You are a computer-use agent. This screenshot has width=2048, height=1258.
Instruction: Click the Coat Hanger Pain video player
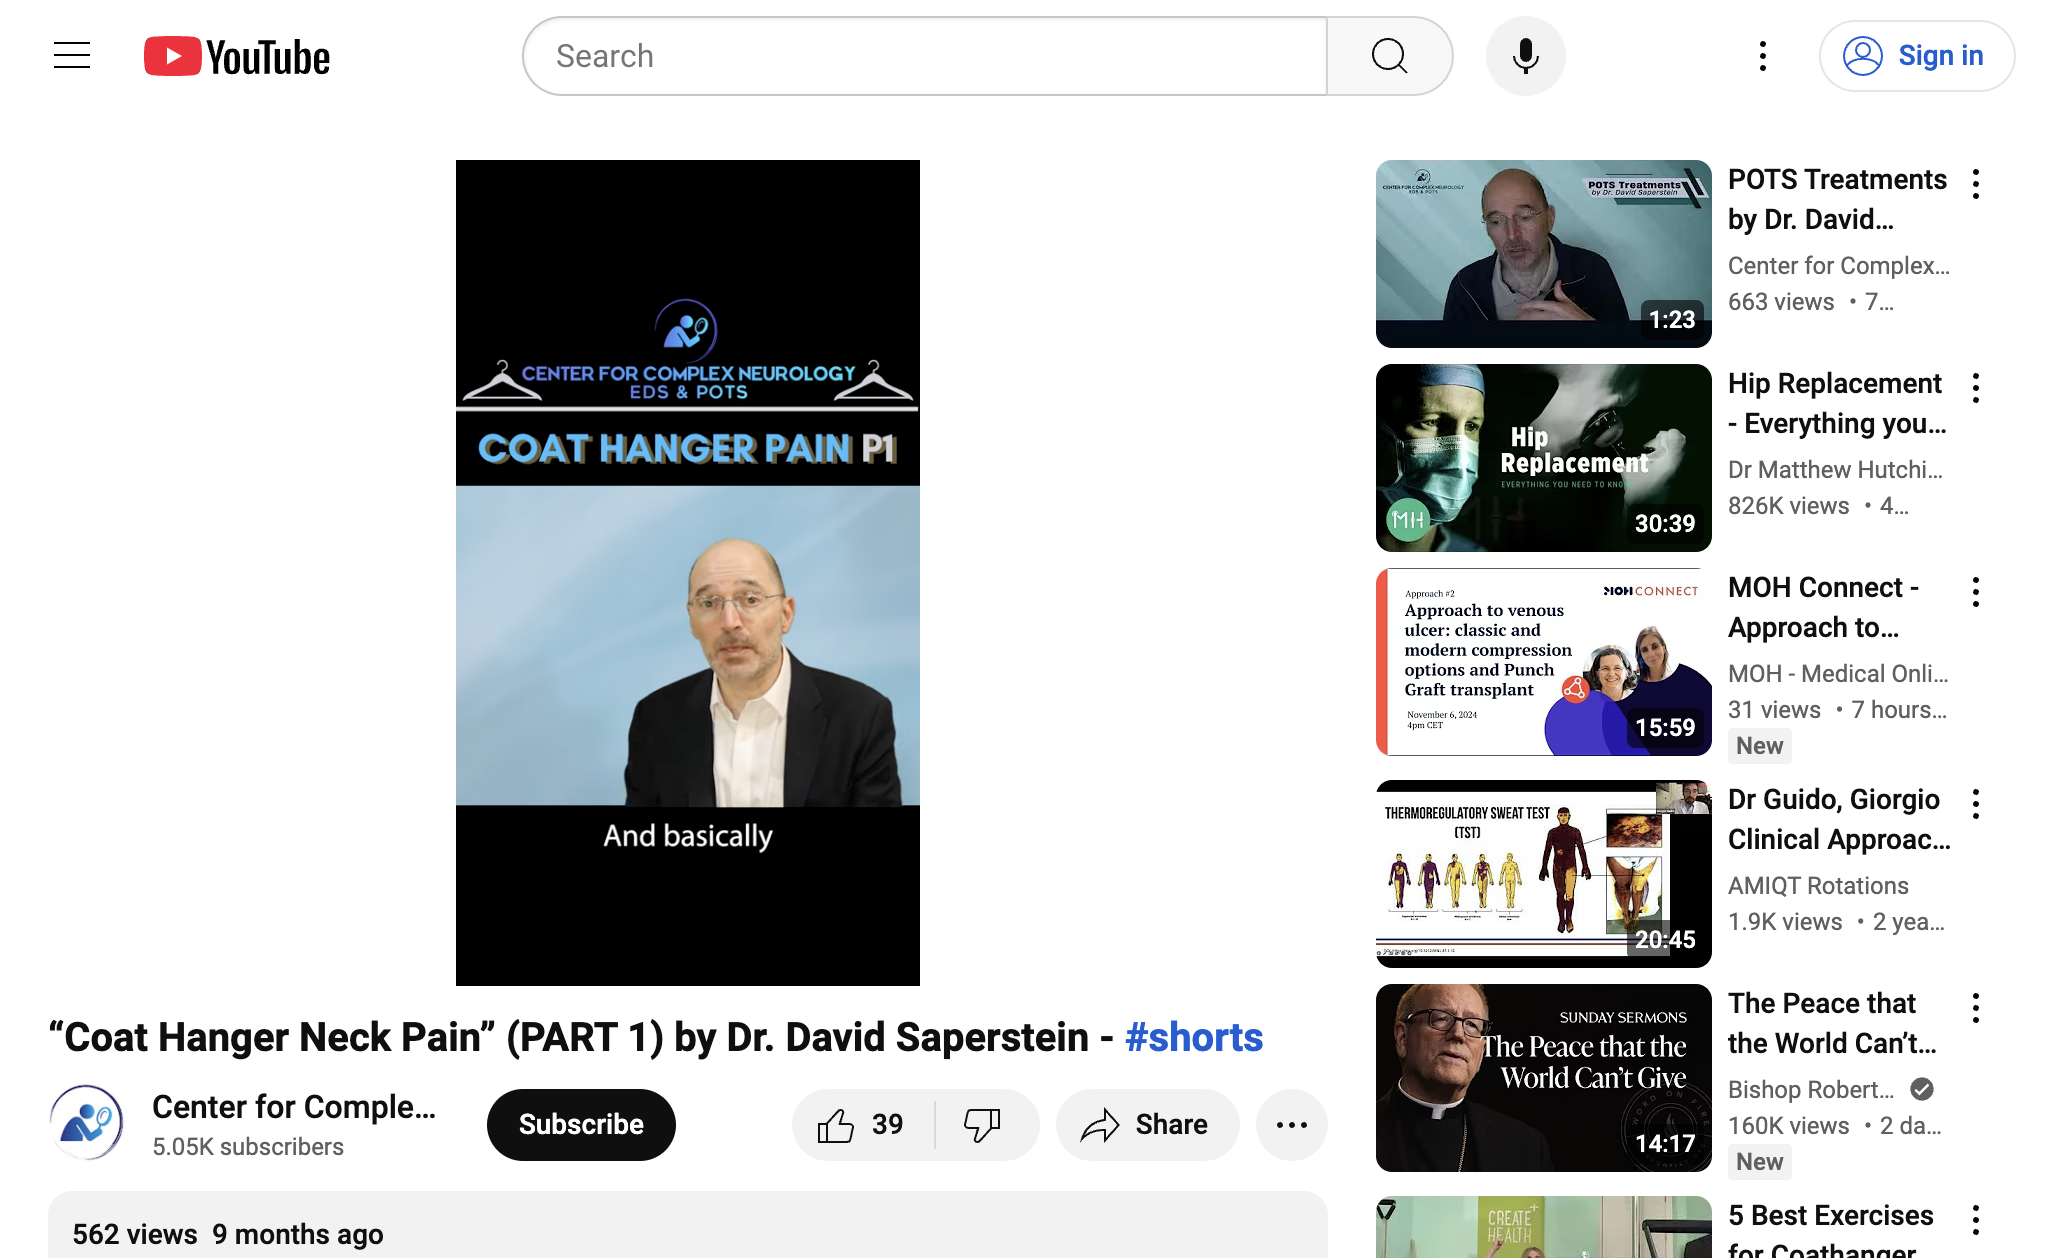688,573
